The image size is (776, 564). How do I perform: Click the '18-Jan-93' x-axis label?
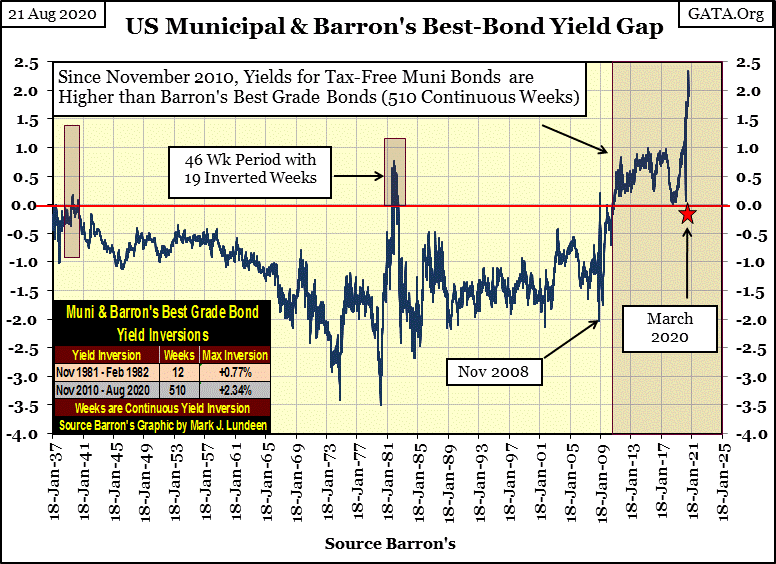point(480,480)
